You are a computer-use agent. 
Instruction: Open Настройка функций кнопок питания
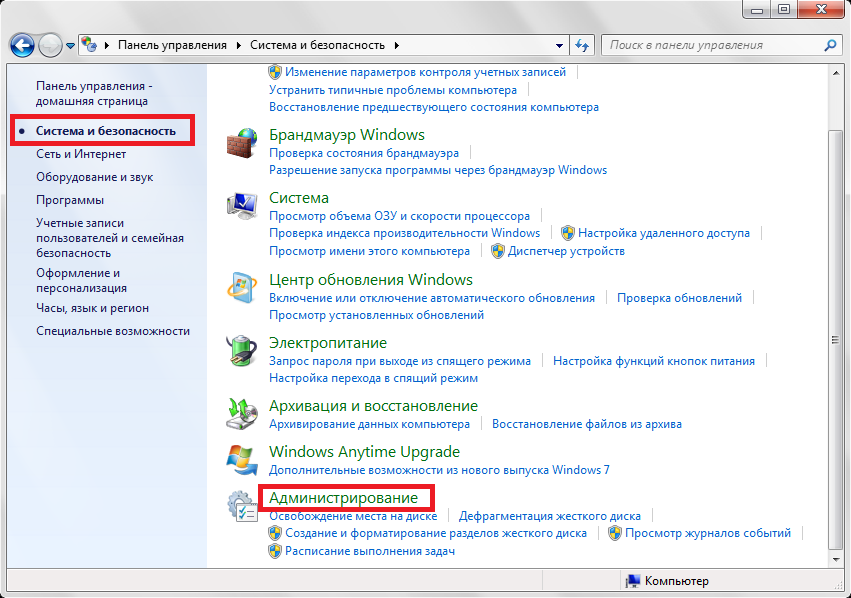coord(654,361)
